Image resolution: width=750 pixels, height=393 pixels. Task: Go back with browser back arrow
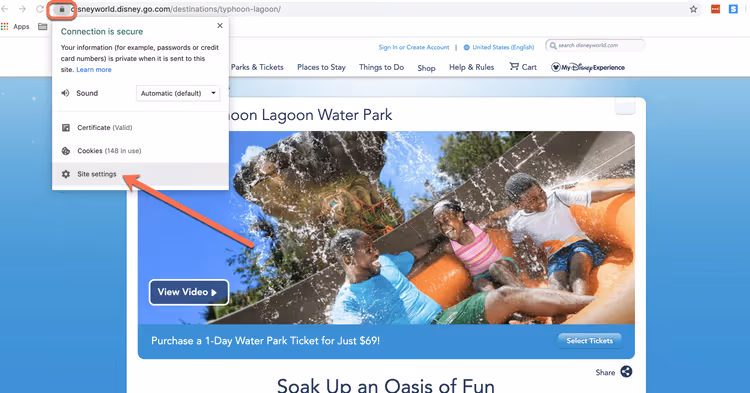pos(5,9)
